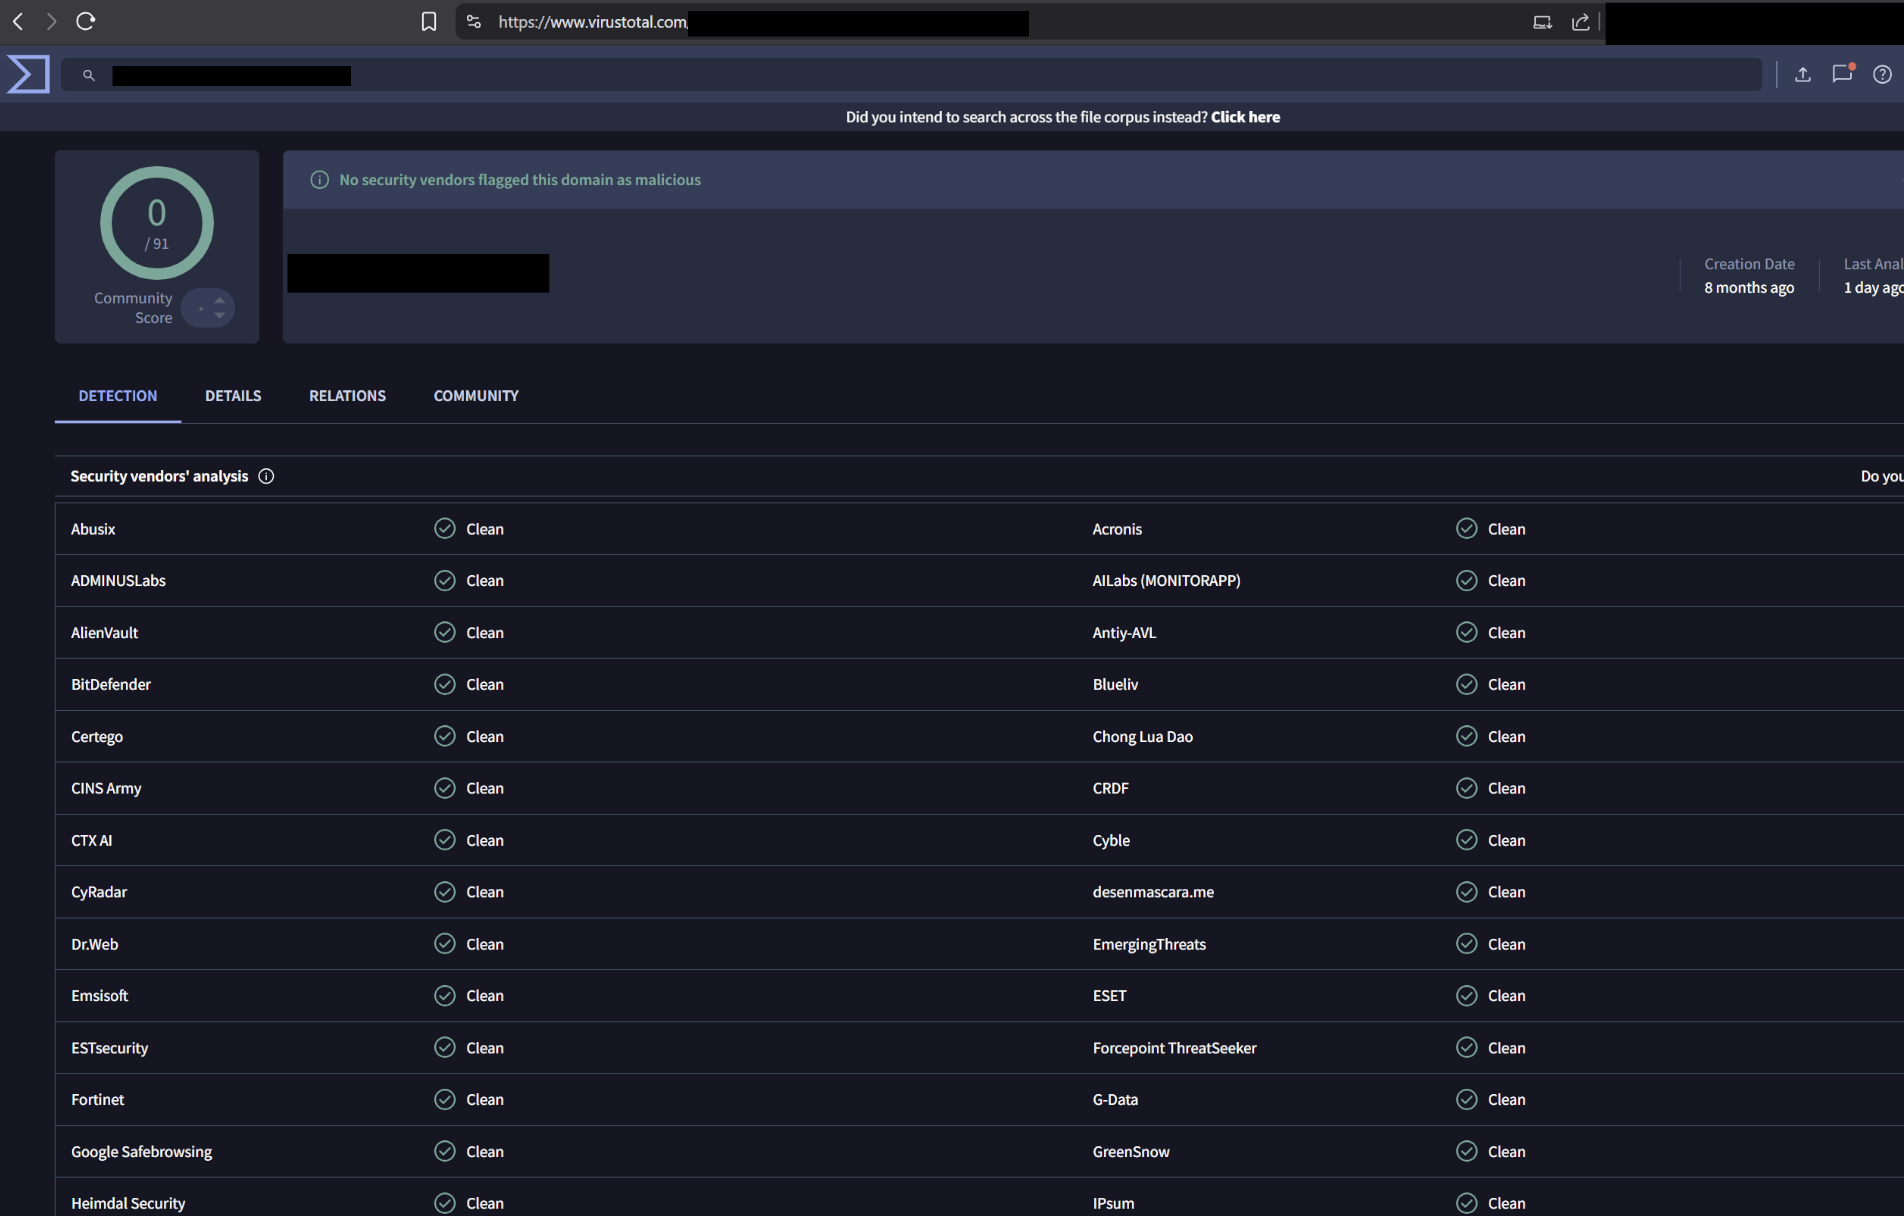Screen dimensions: 1904x1216
Task: Click Clean result text for EmergingThreats
Action: pos(1506,944)
